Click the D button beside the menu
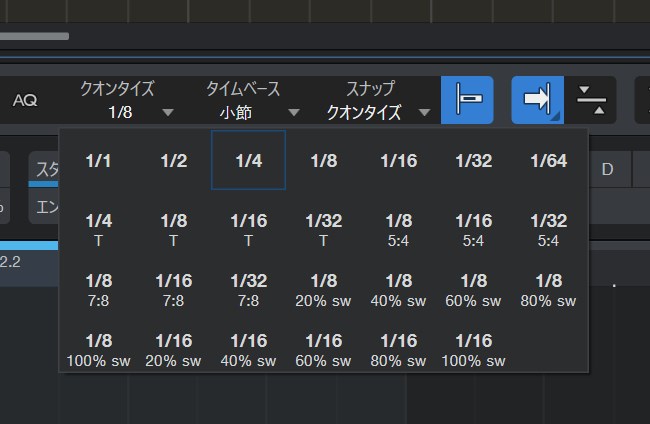Image resolution: width=650 pixels, height=424 pixels. pyautogui.click(x=606, y=169)
